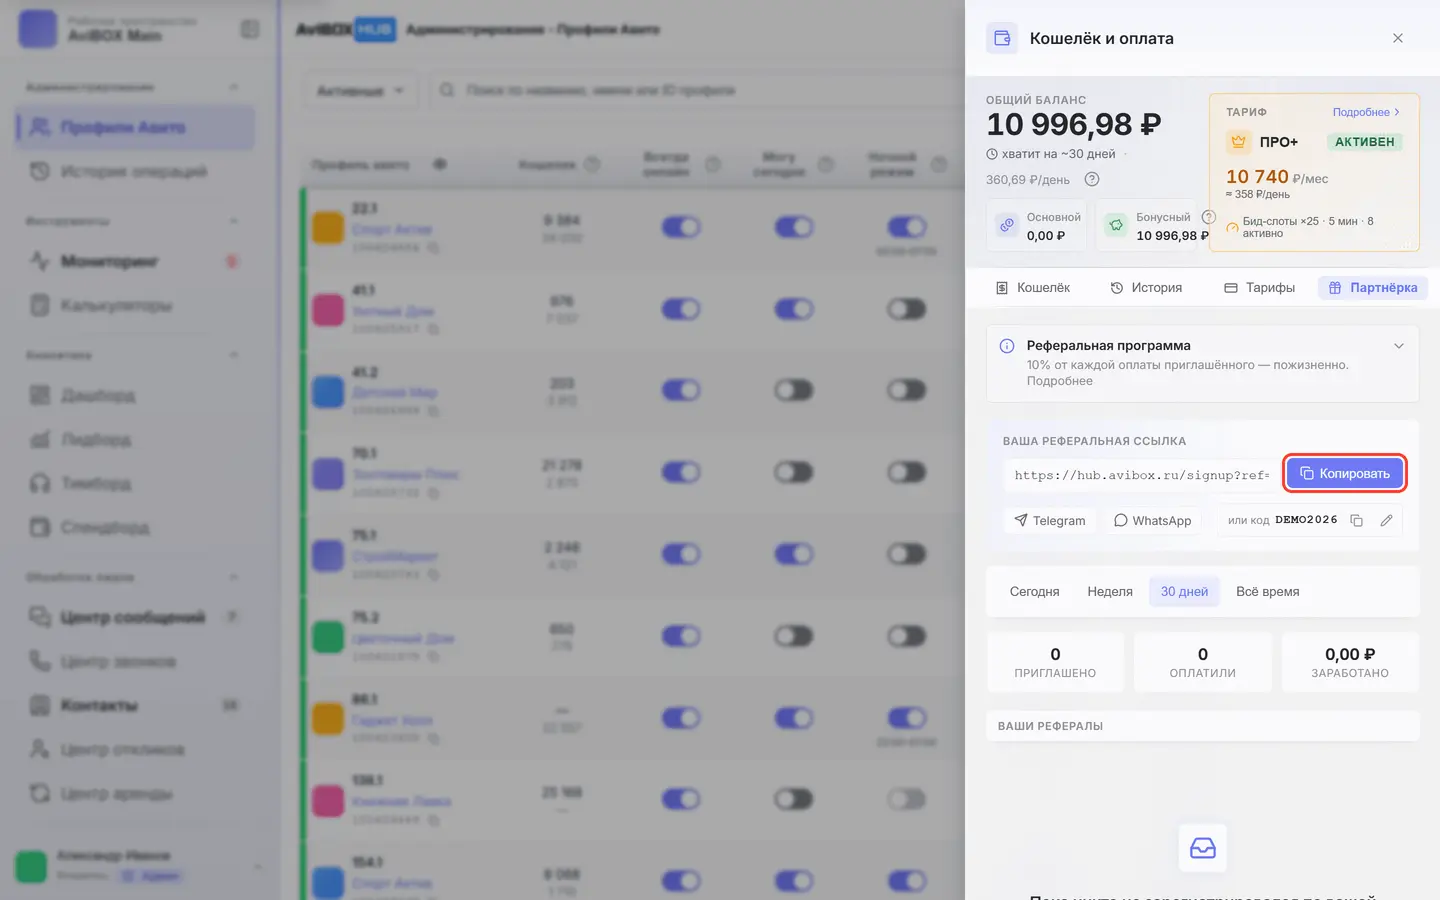Click the crown icon of the ПРО+ tariff
Screen dimensions: 1440x900
[1238, 142]
